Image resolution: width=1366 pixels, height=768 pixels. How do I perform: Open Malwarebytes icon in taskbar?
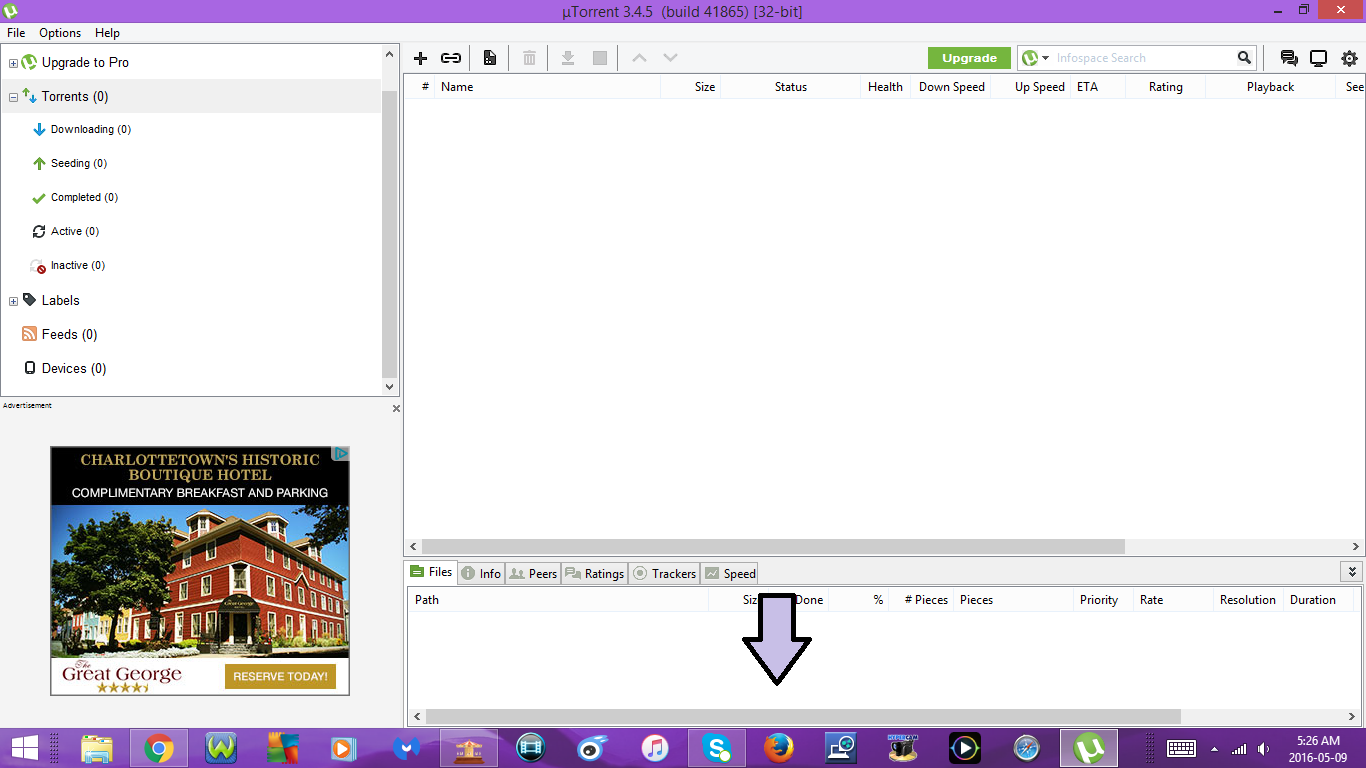click(x=406, y=748)
